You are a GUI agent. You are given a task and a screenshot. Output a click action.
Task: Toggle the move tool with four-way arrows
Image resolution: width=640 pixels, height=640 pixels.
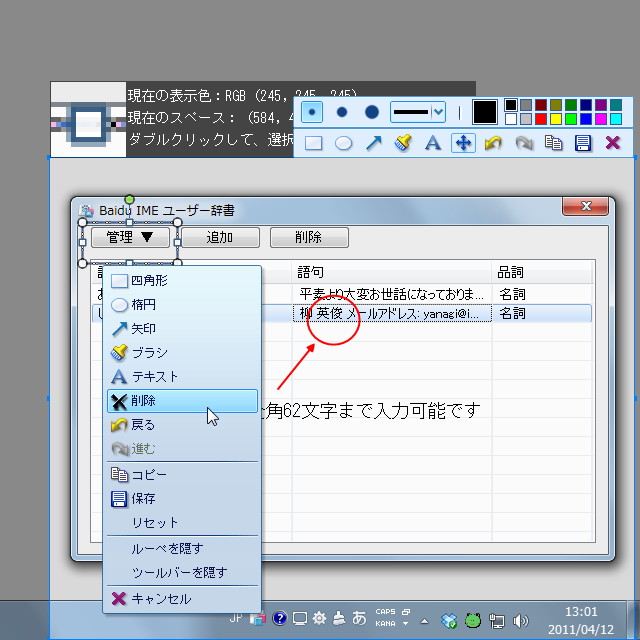pos(463,143)
